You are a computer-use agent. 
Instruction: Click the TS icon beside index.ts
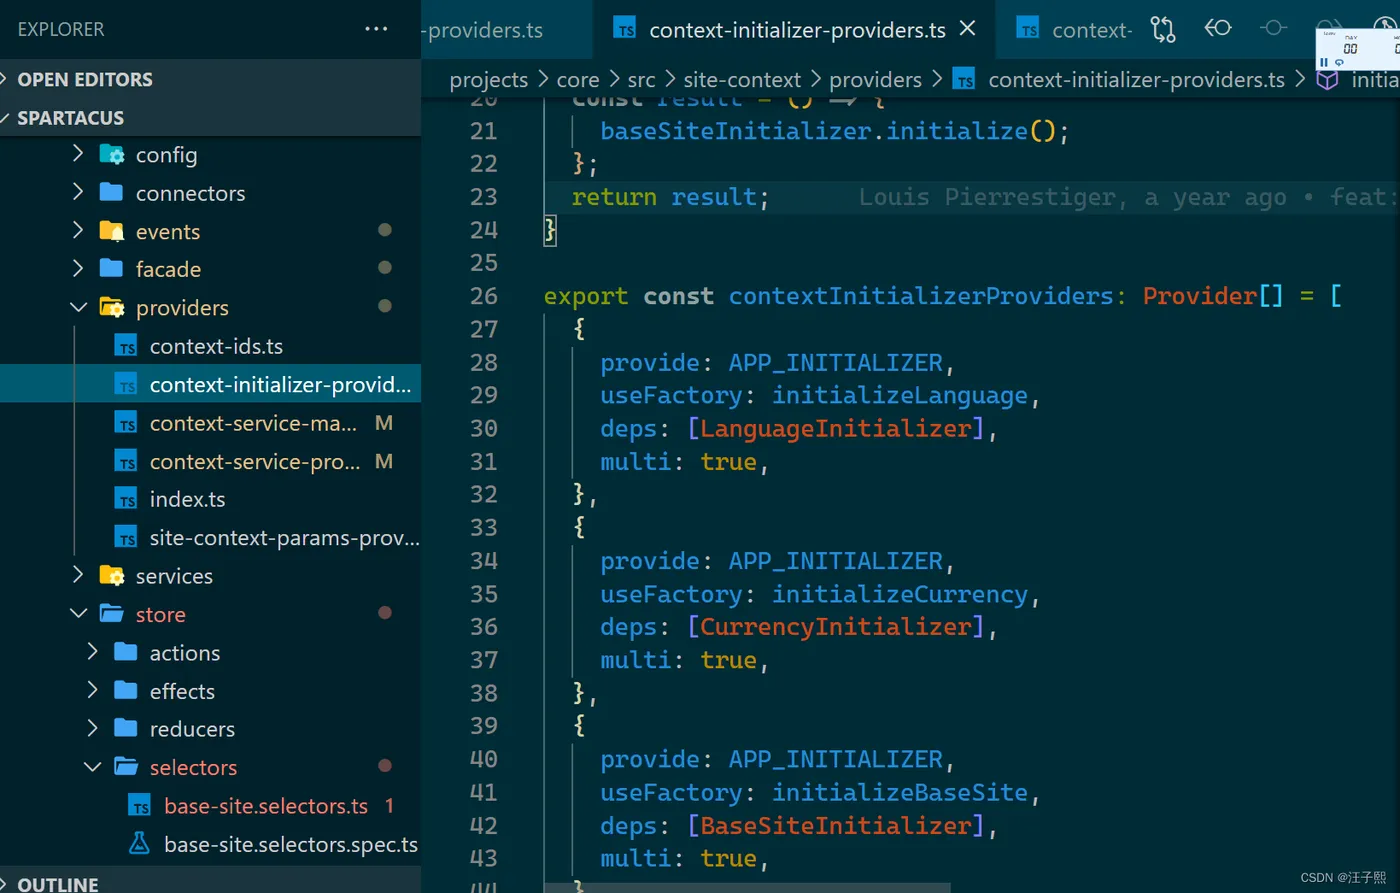pyautogui.click(x=126, y=499)
